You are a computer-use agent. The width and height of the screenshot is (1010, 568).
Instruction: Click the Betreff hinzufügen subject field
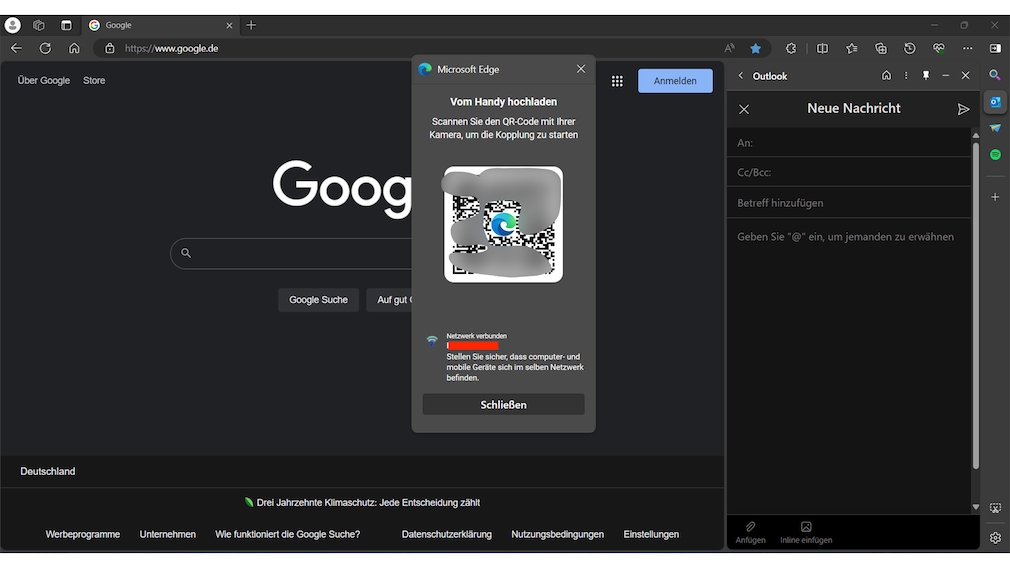849,203
